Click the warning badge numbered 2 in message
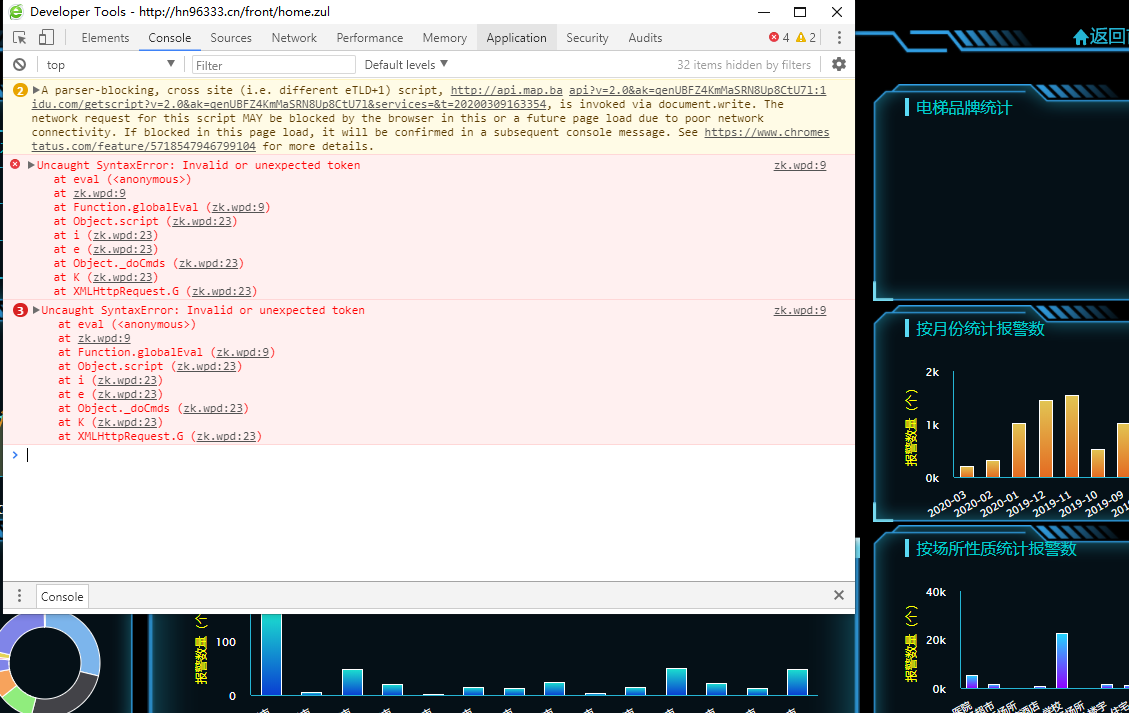Screen dimensions: 1129x713 (20, 91)
